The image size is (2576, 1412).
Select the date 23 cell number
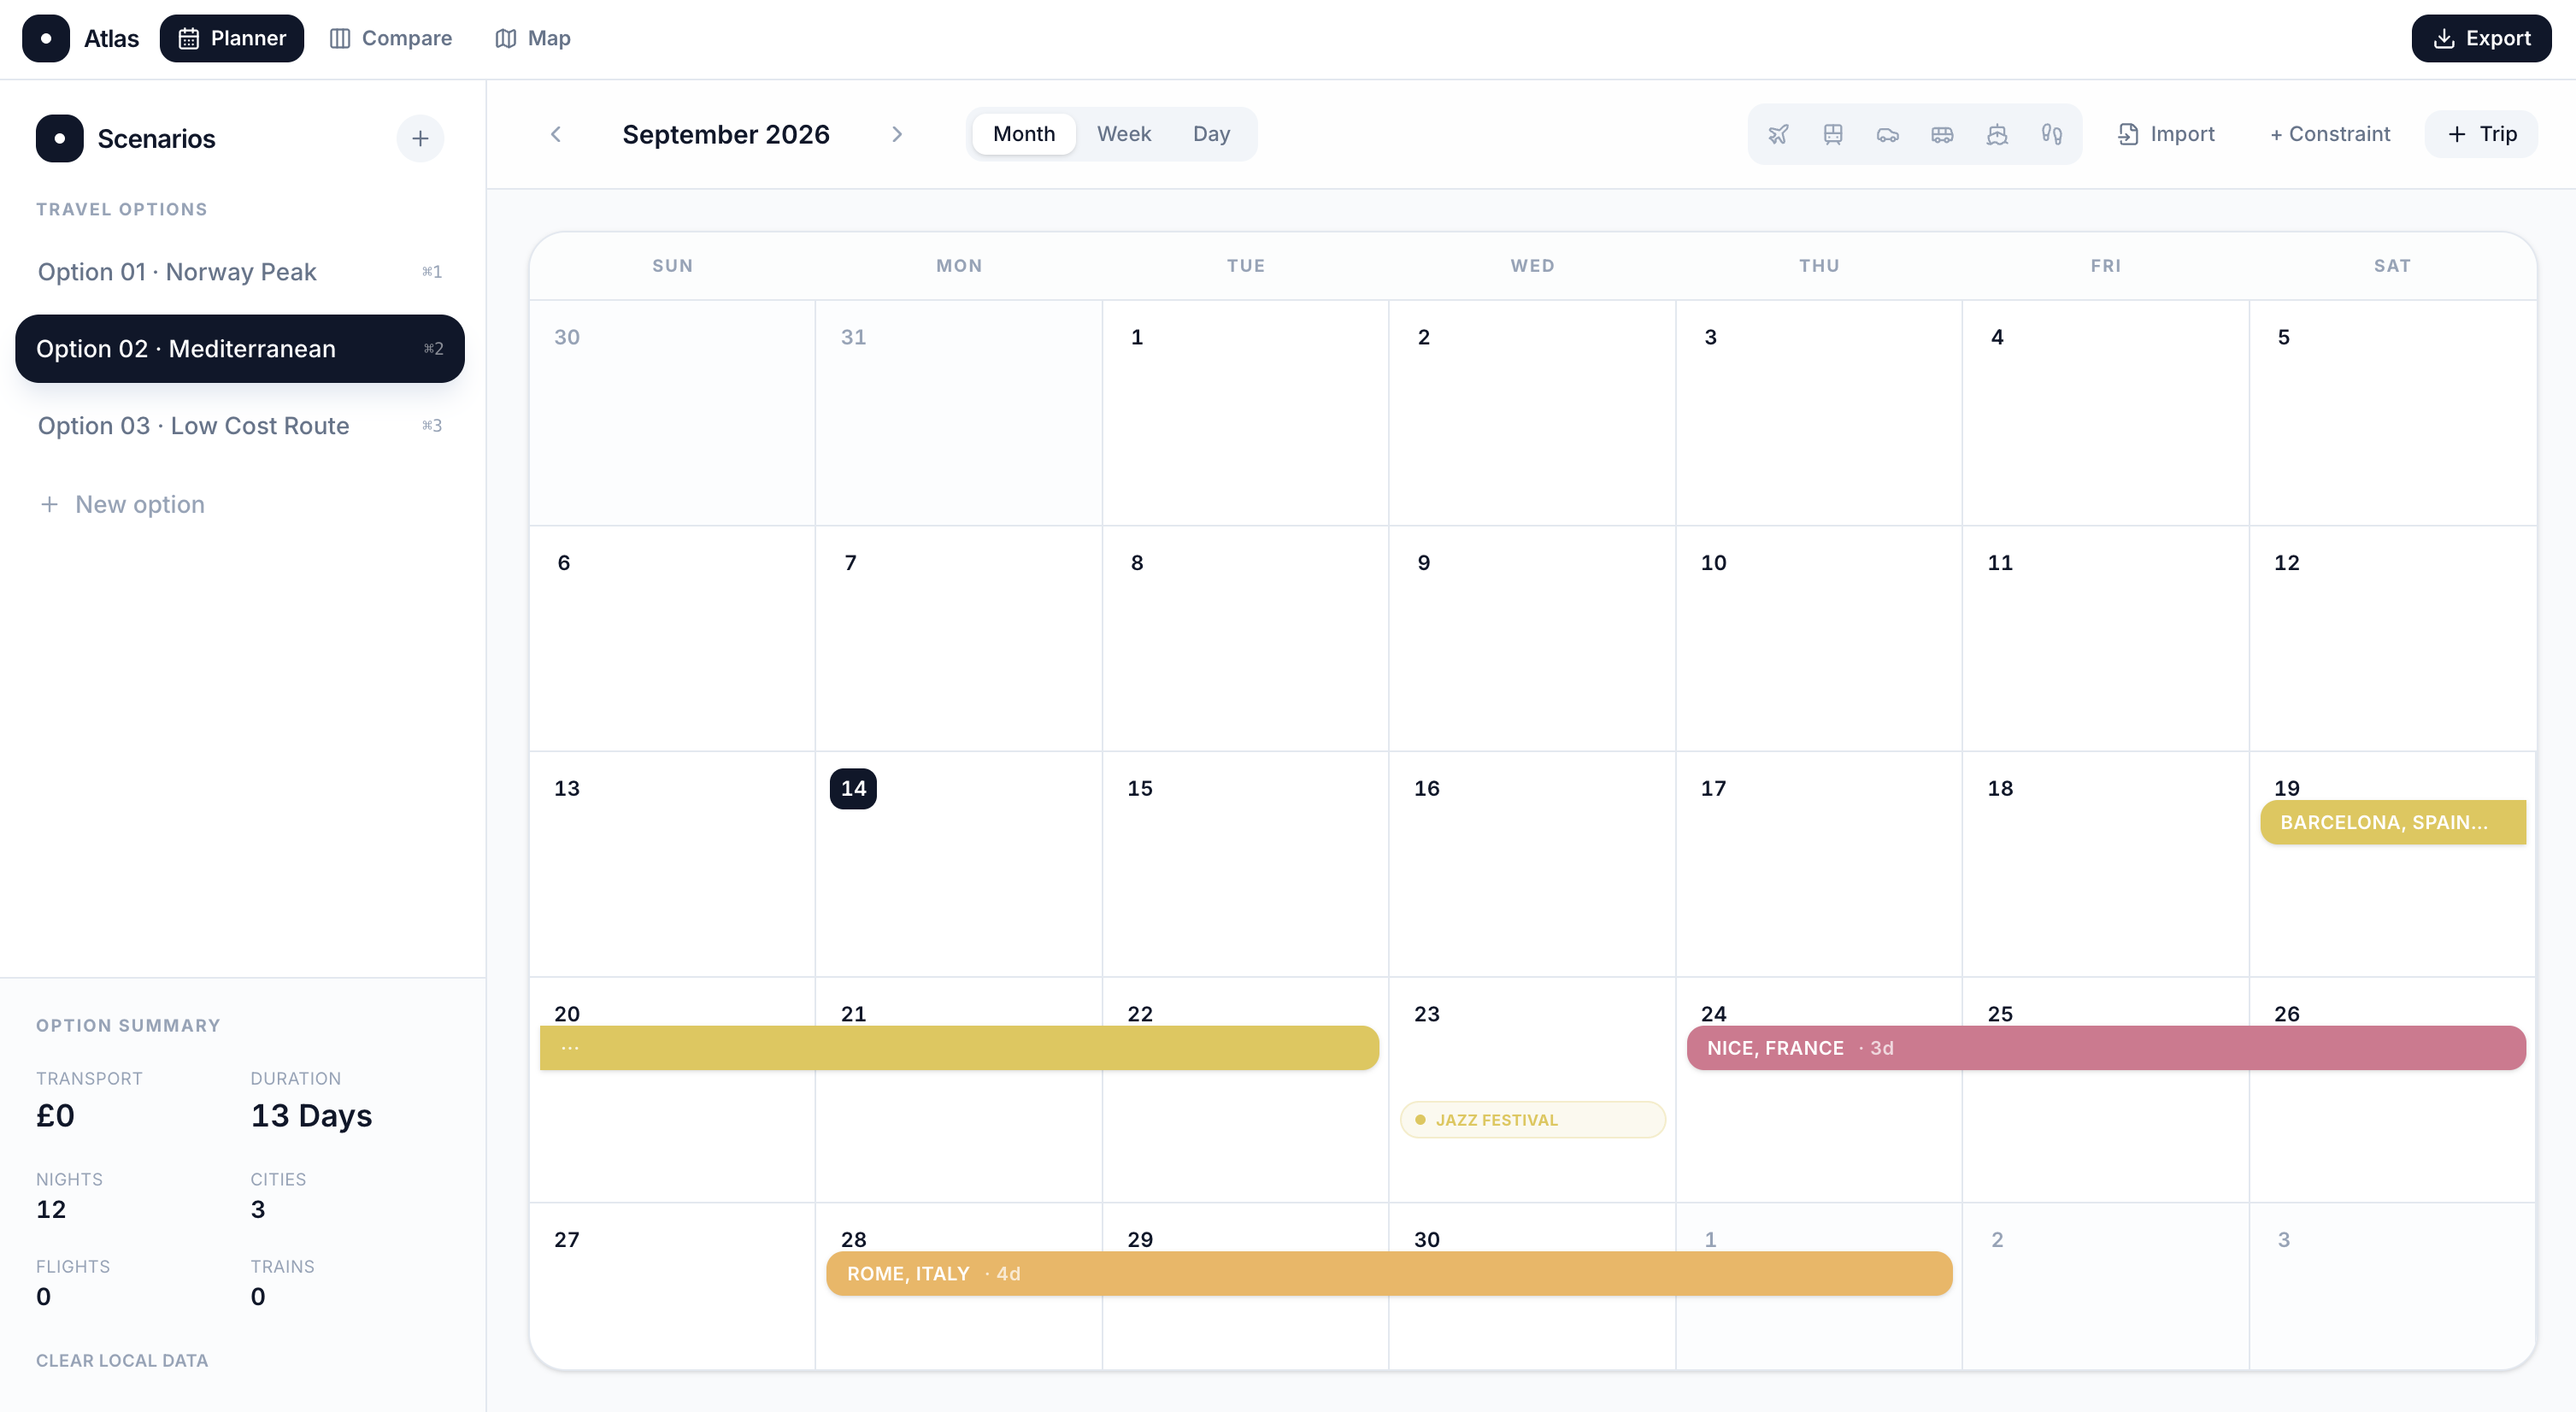1426,1013
